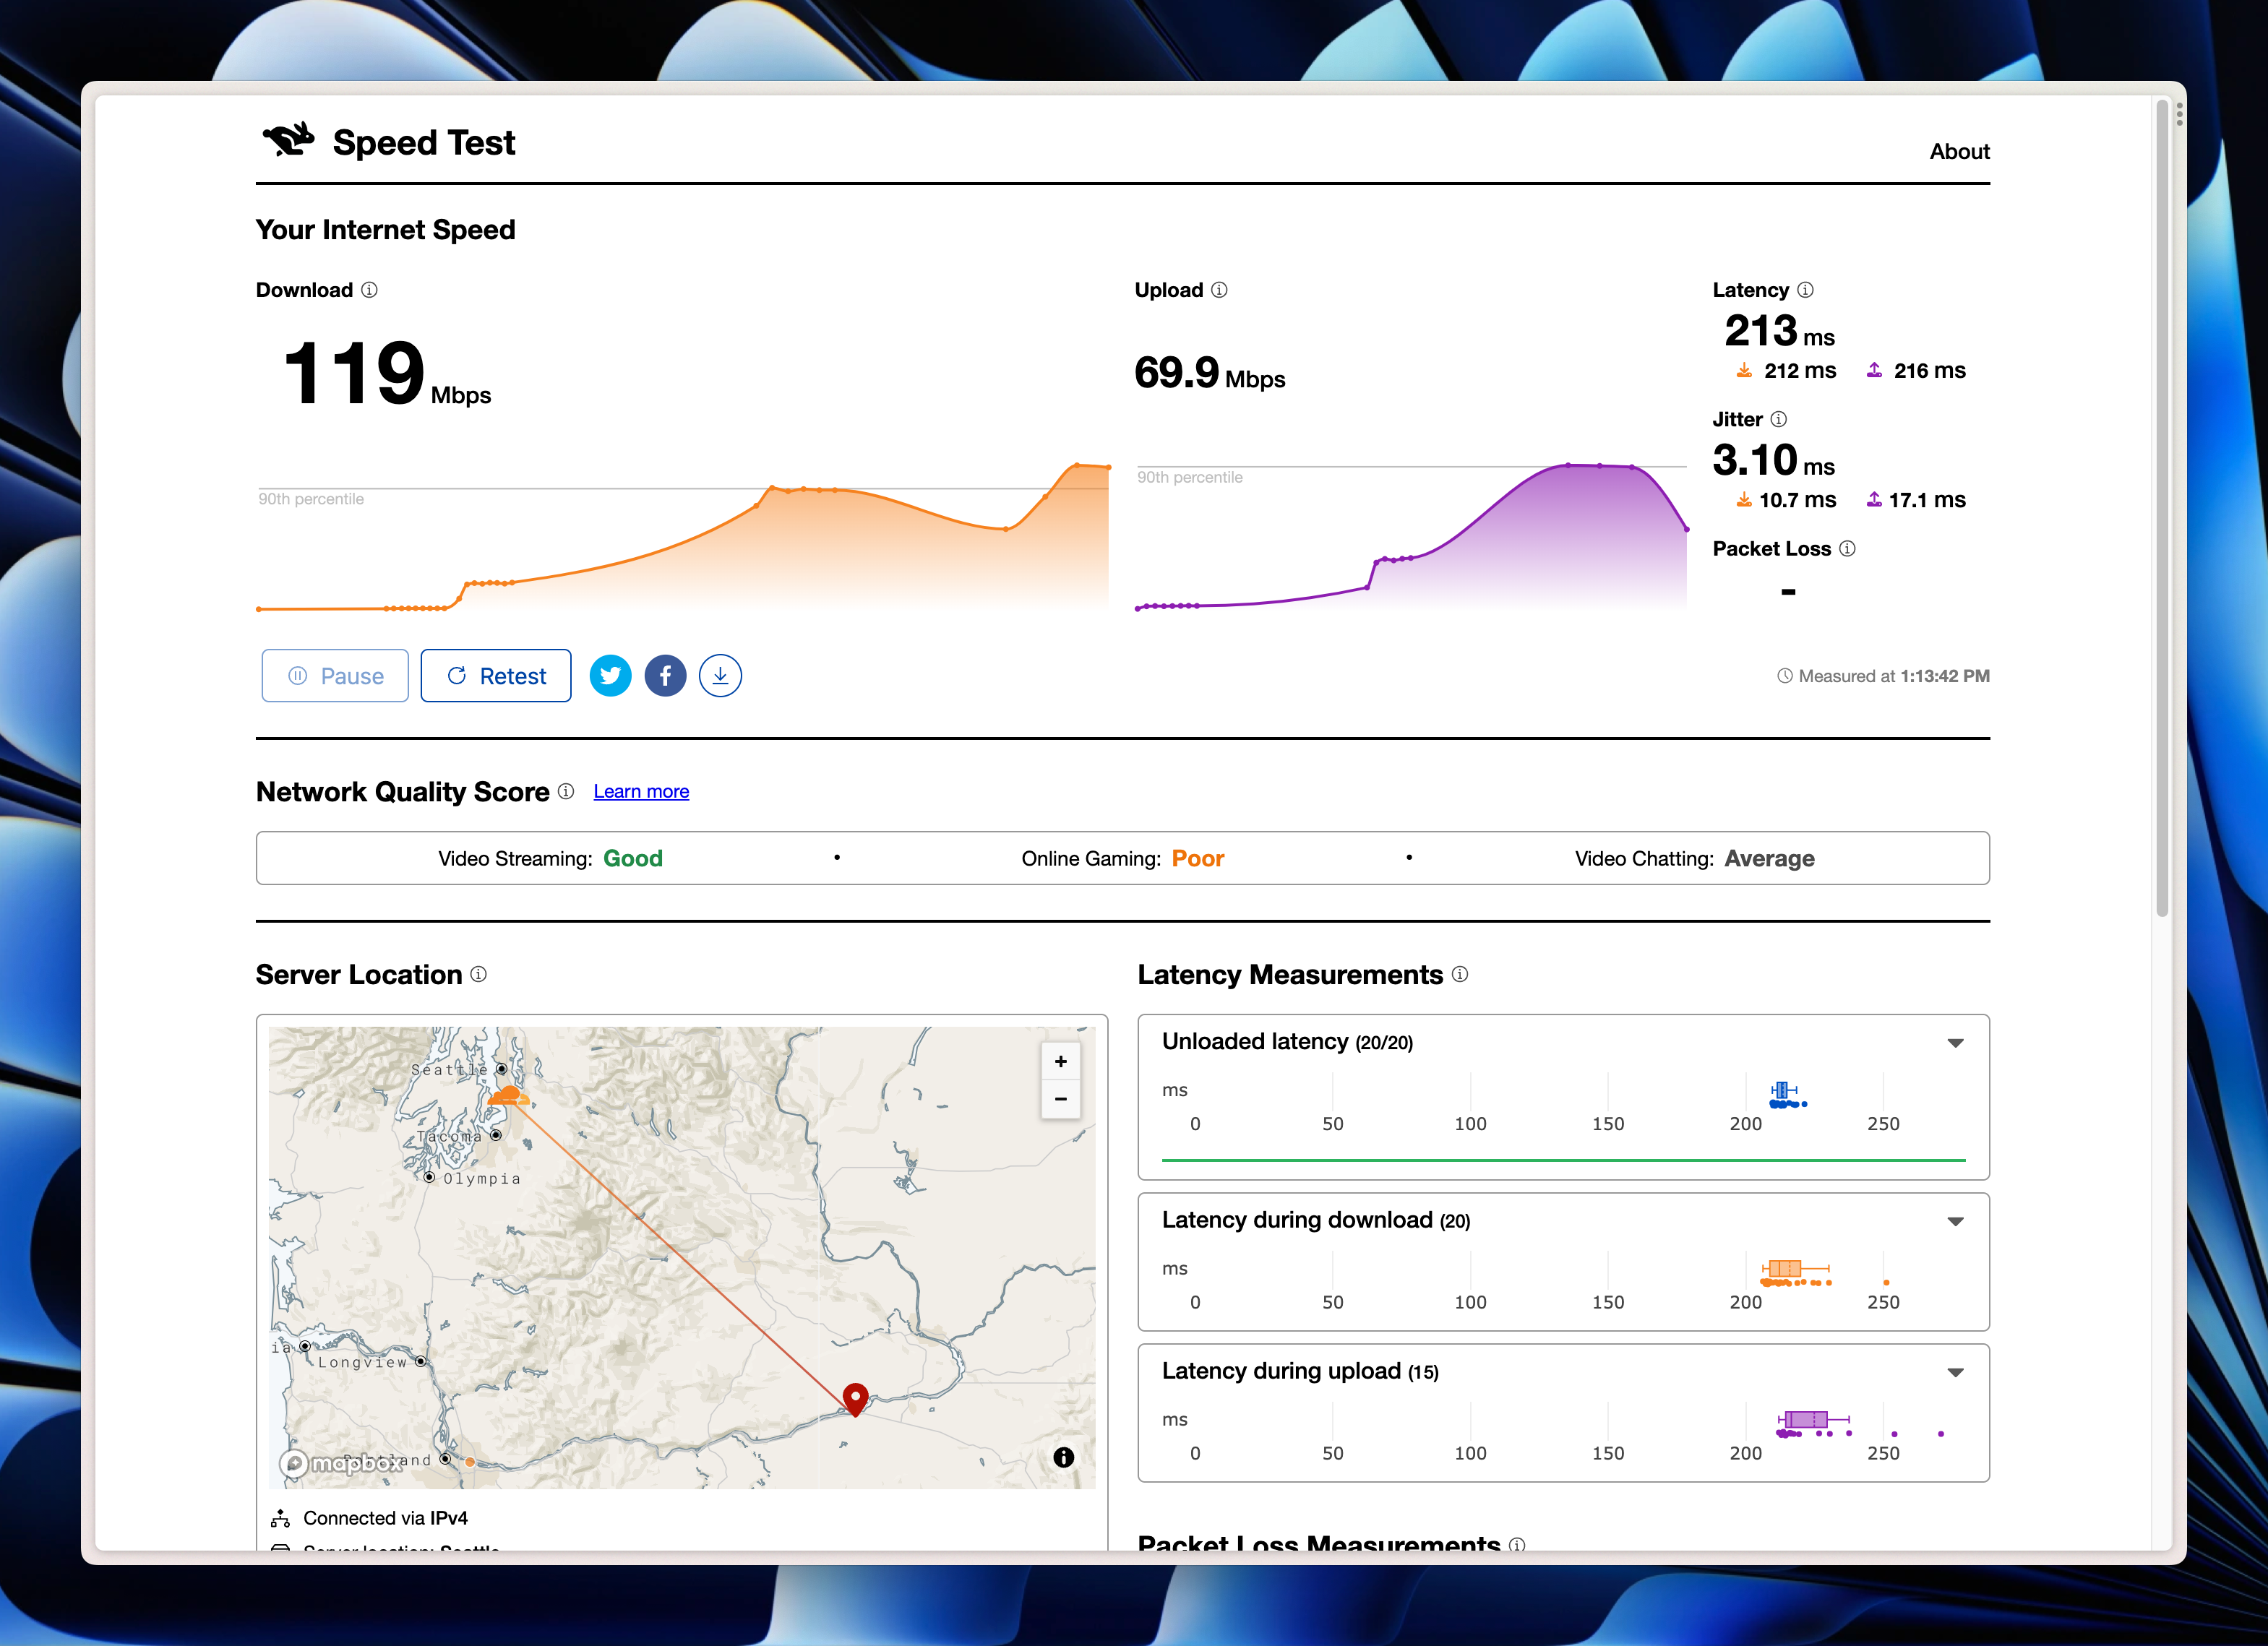Click the download results icon
This screenshot has height=1646, width=2268.
click(x=720, y=676)
